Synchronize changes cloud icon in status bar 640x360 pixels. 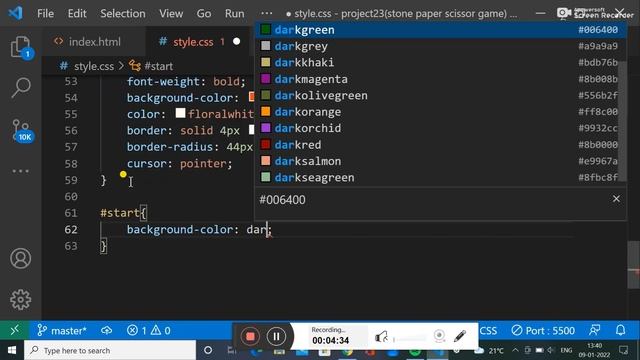coord(107,330)
